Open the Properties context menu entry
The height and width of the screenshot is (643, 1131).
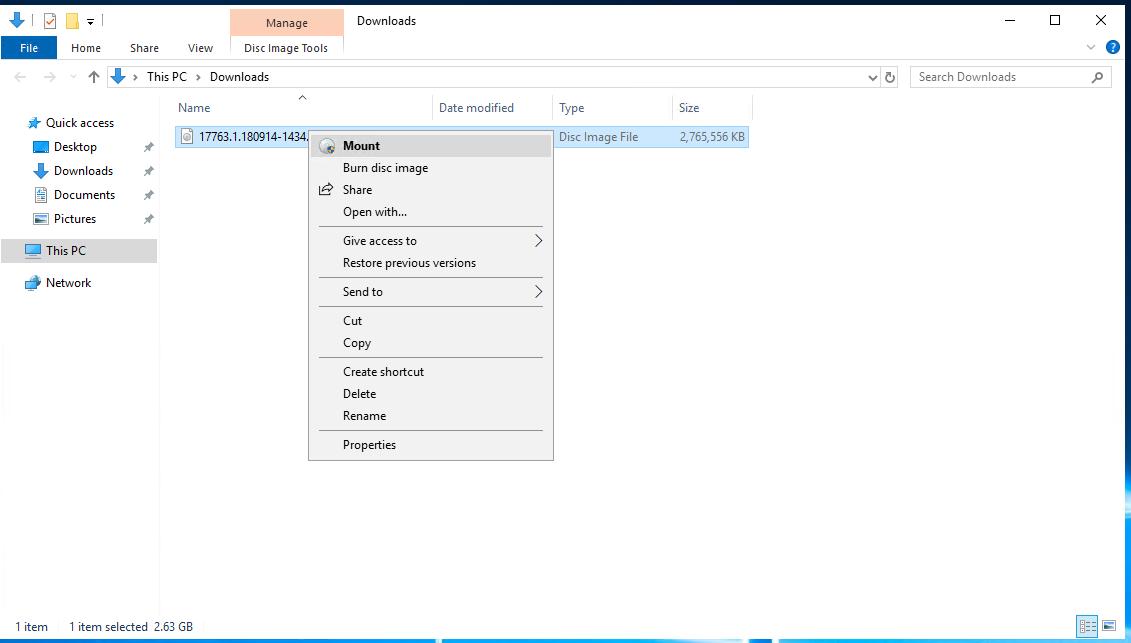(369, 445)
